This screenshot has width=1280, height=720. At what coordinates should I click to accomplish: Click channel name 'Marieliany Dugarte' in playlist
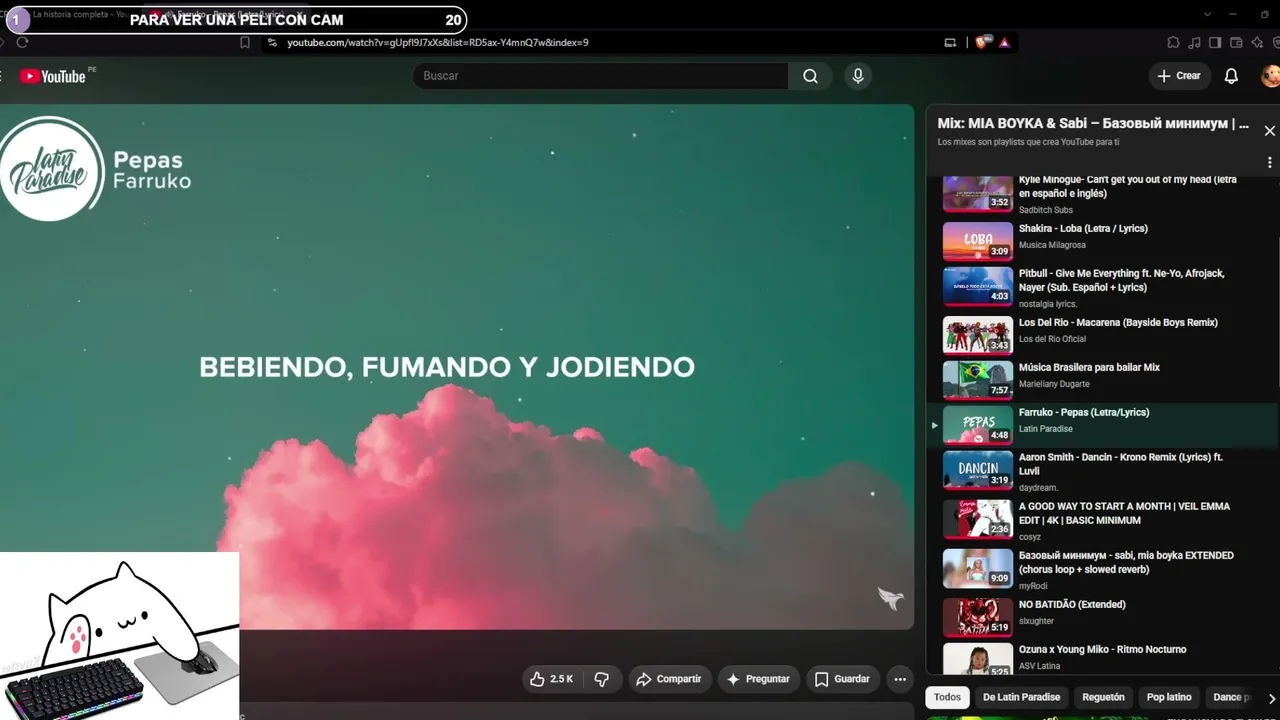coord(1054,384)
